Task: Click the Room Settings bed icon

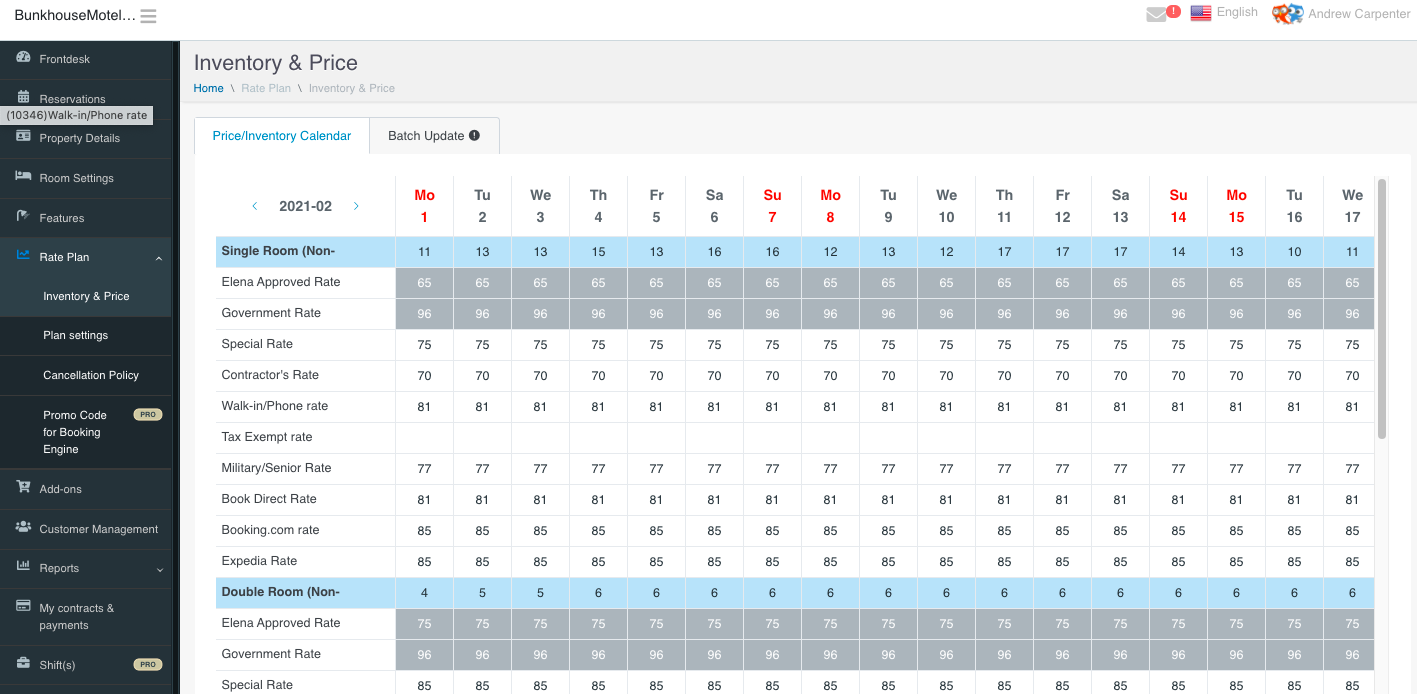Action: click(23, 177)
